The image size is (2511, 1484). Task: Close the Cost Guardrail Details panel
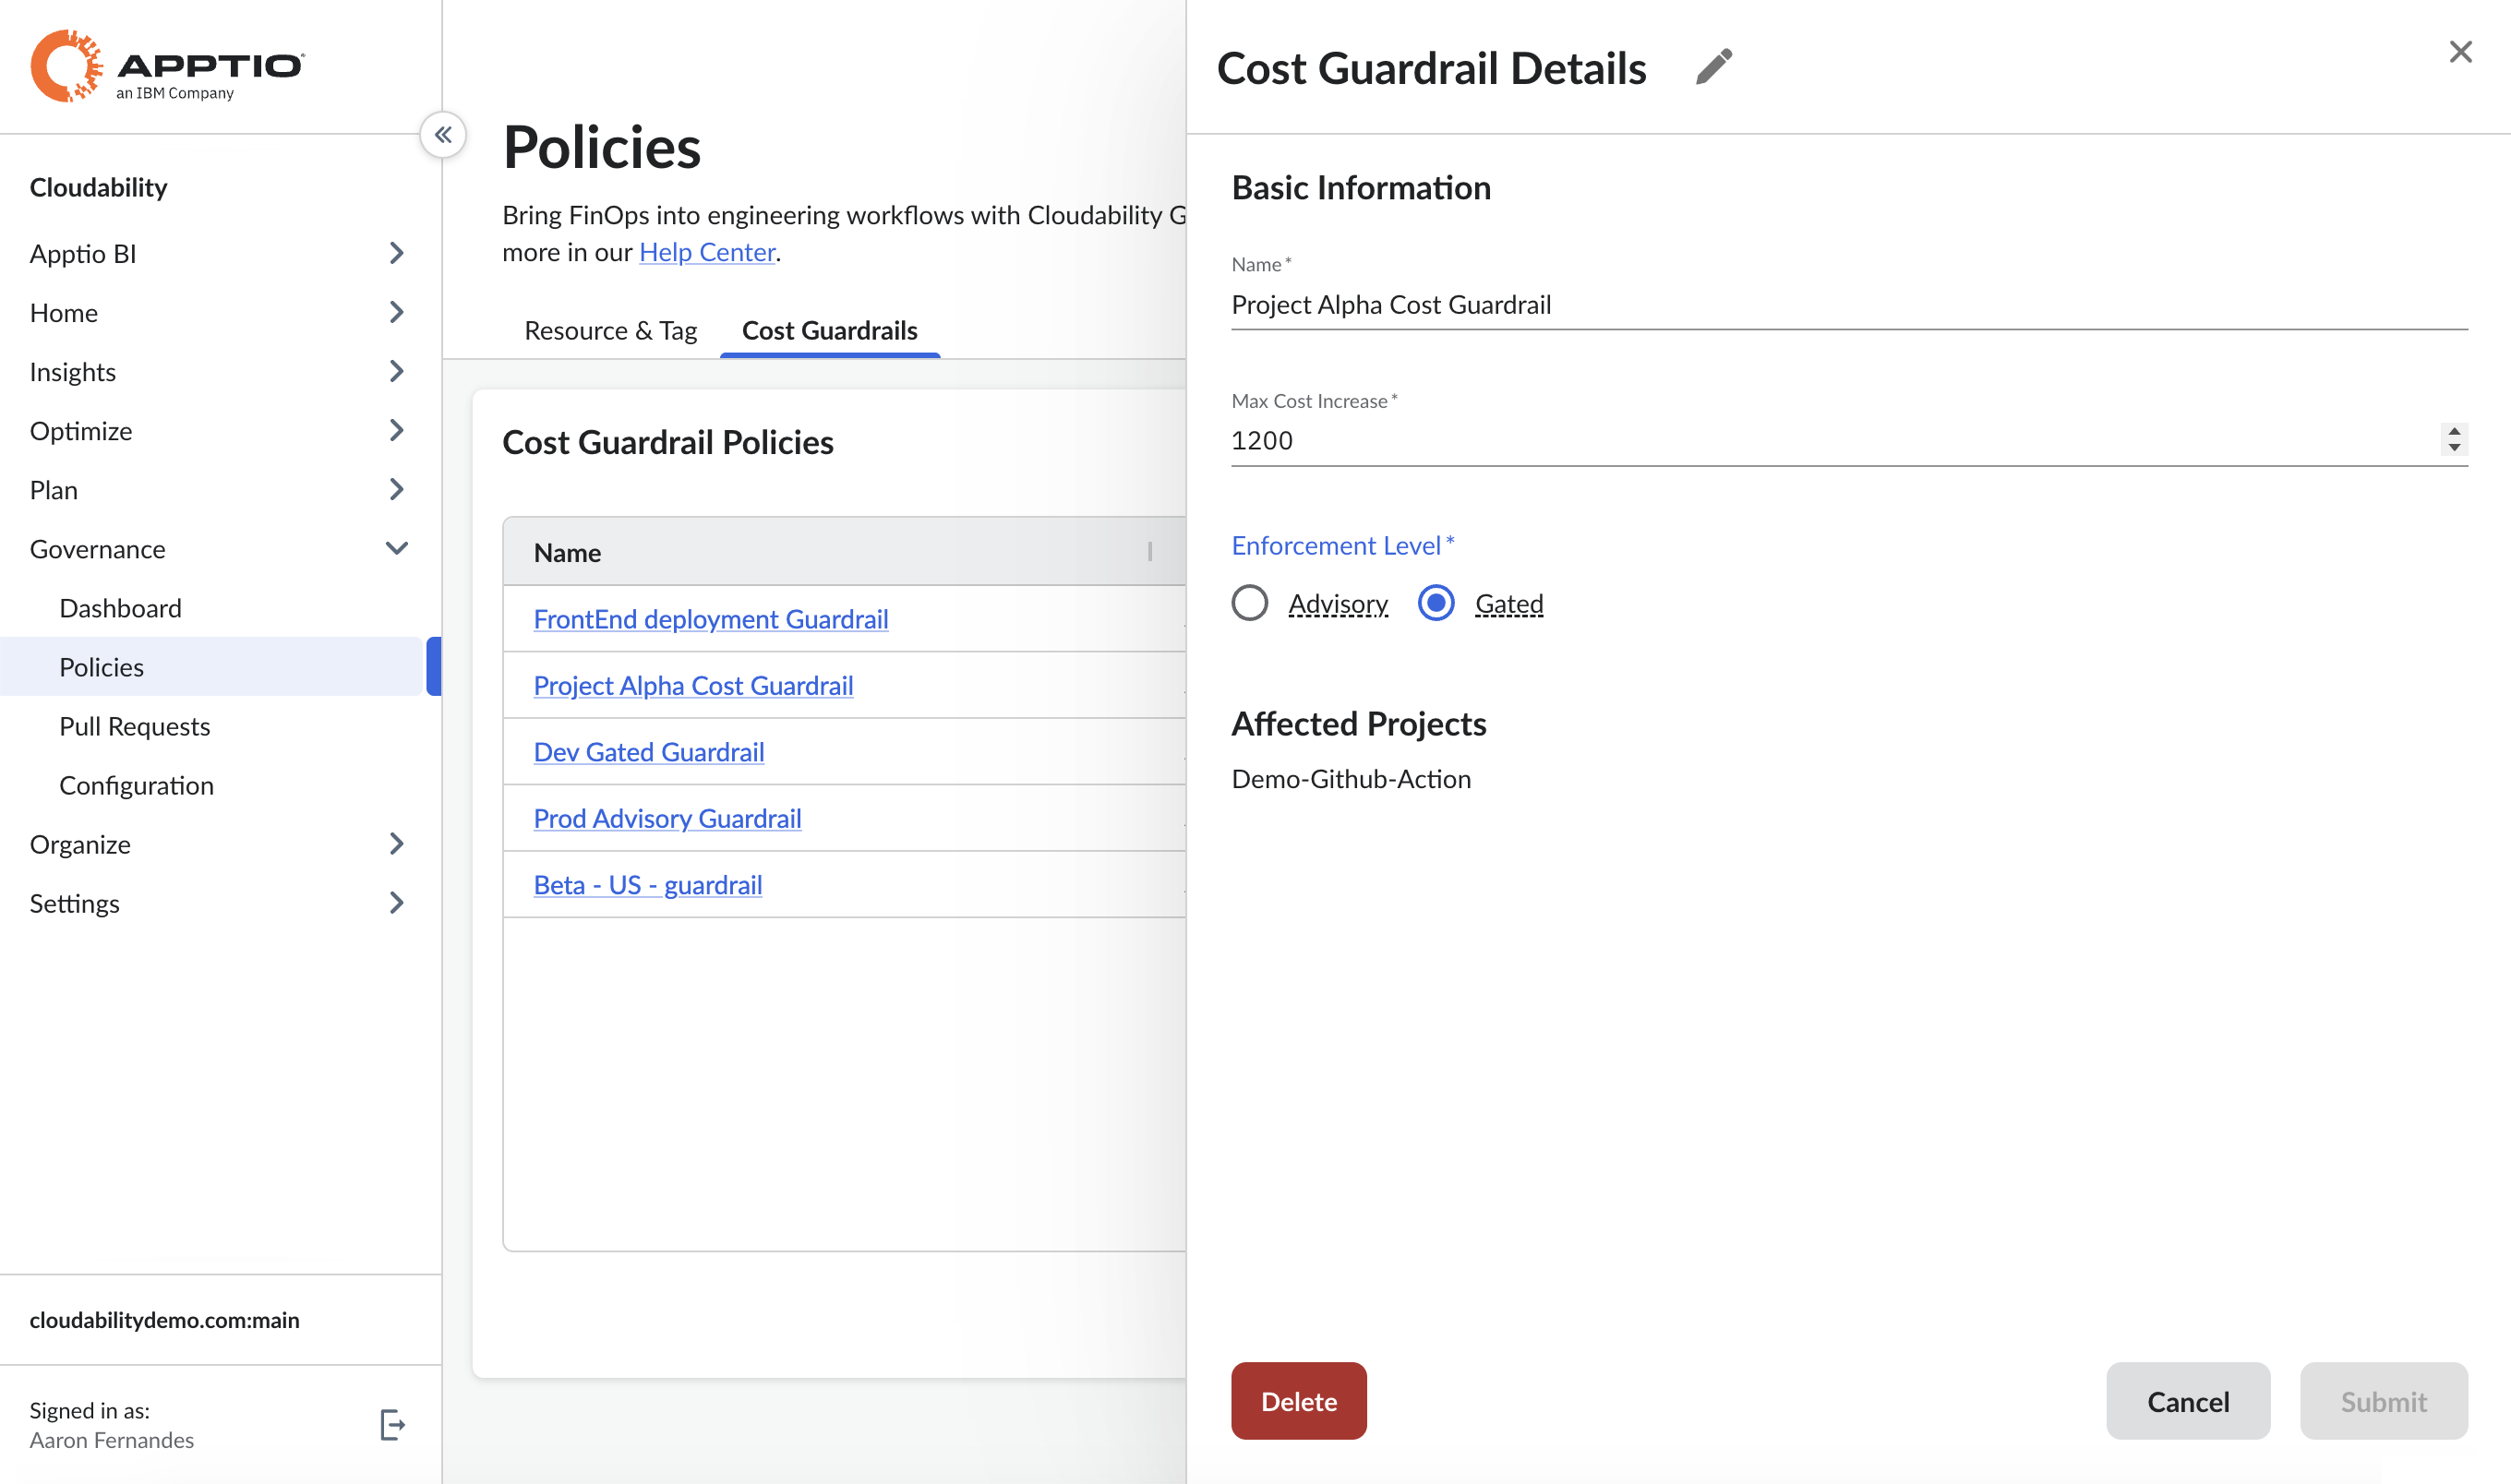[x=2461, y=52]
